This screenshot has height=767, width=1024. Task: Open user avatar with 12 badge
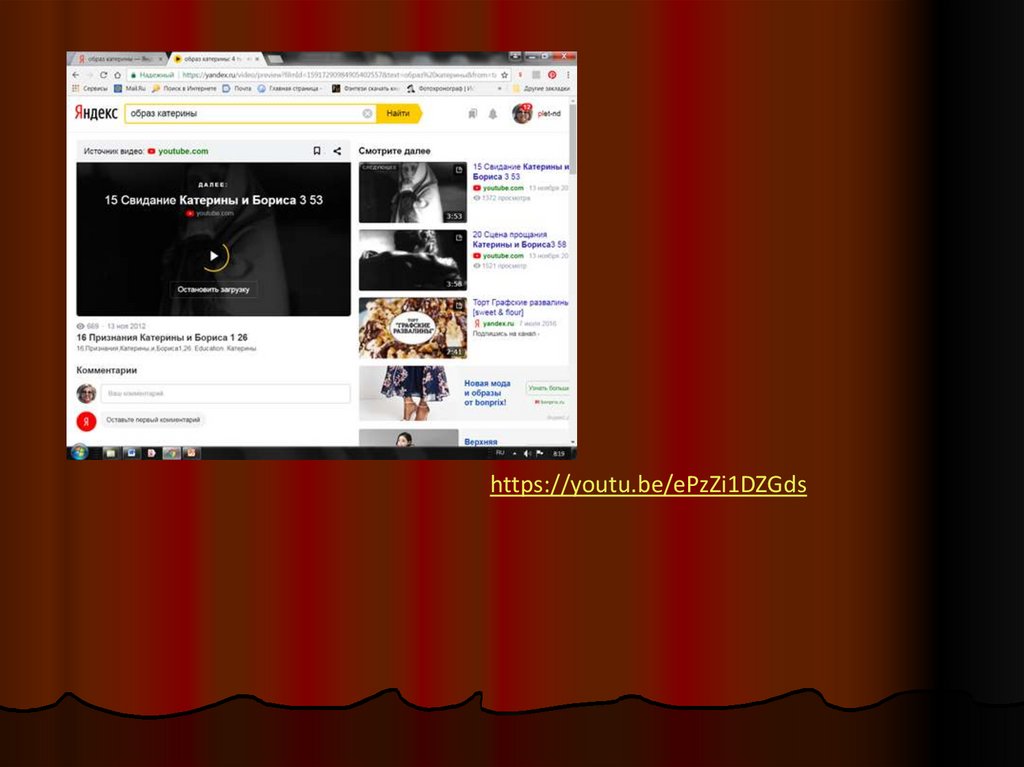(x=522, y=113)
